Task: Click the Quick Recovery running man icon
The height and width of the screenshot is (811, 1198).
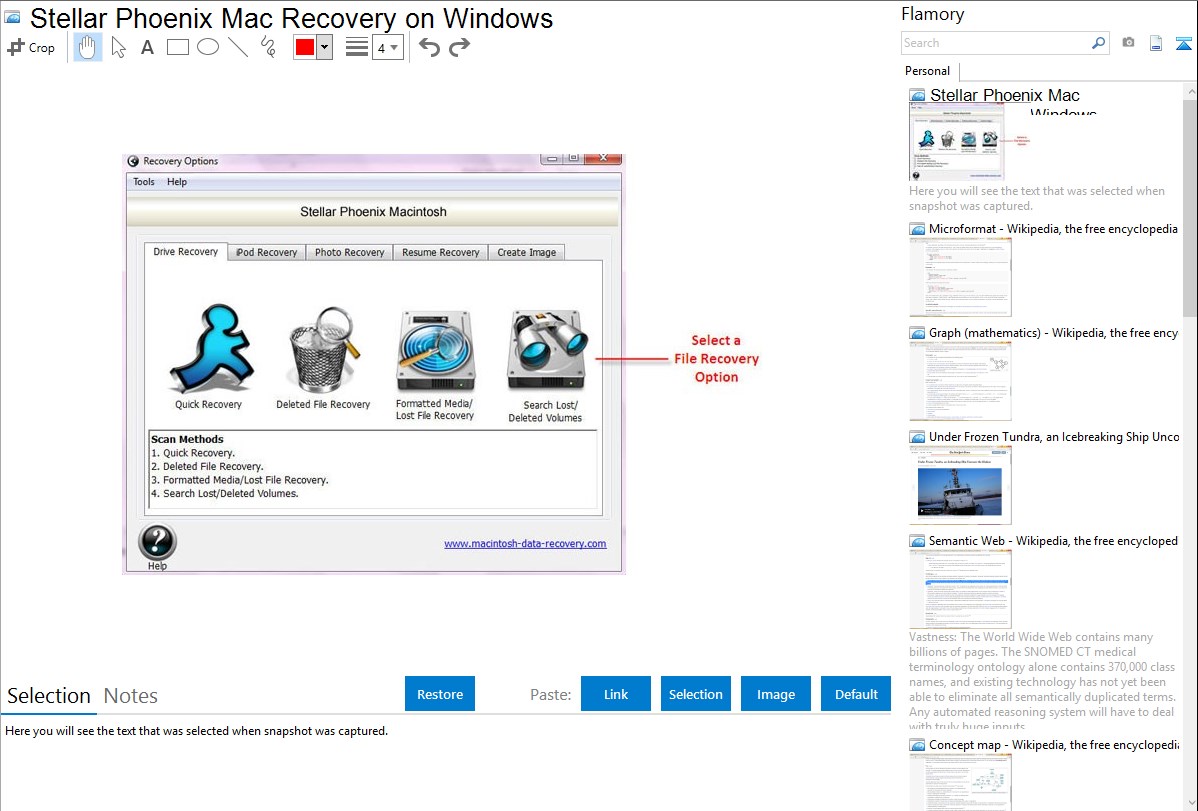Action: pos(210,349)
